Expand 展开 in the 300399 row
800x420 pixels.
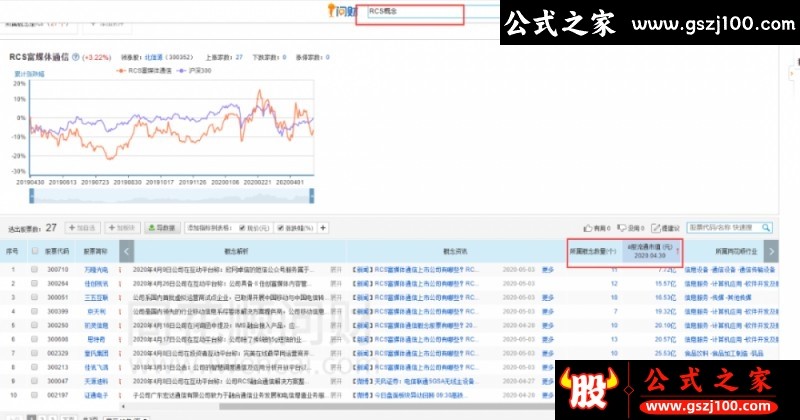pyautogui.click(x=336, y=311)
